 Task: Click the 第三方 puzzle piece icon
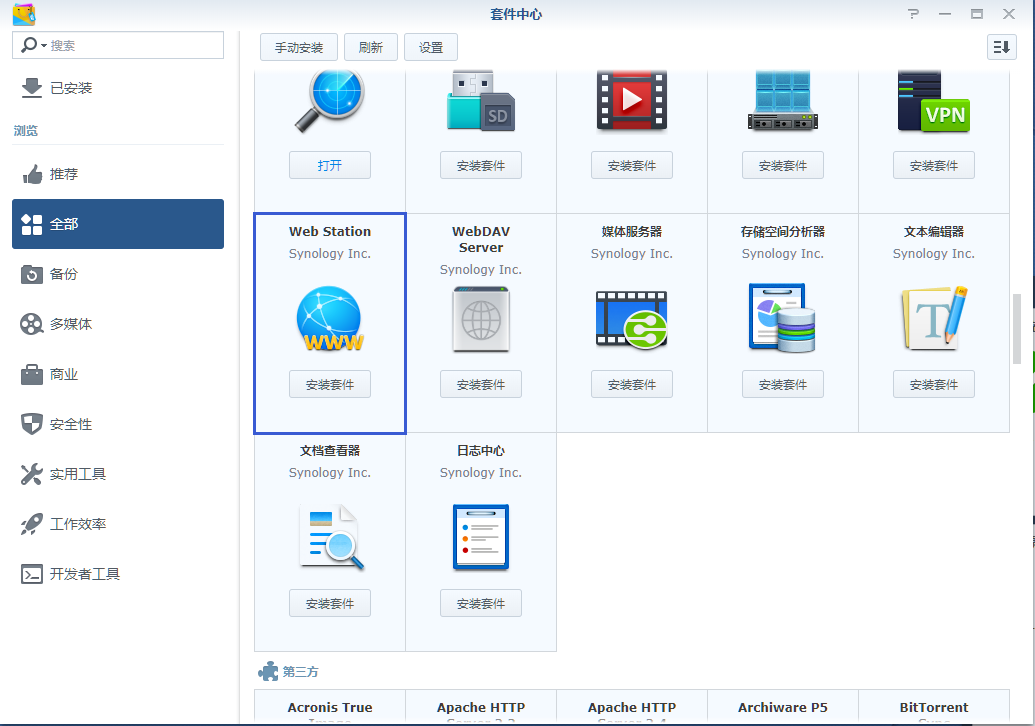click(x=268, y=671)
